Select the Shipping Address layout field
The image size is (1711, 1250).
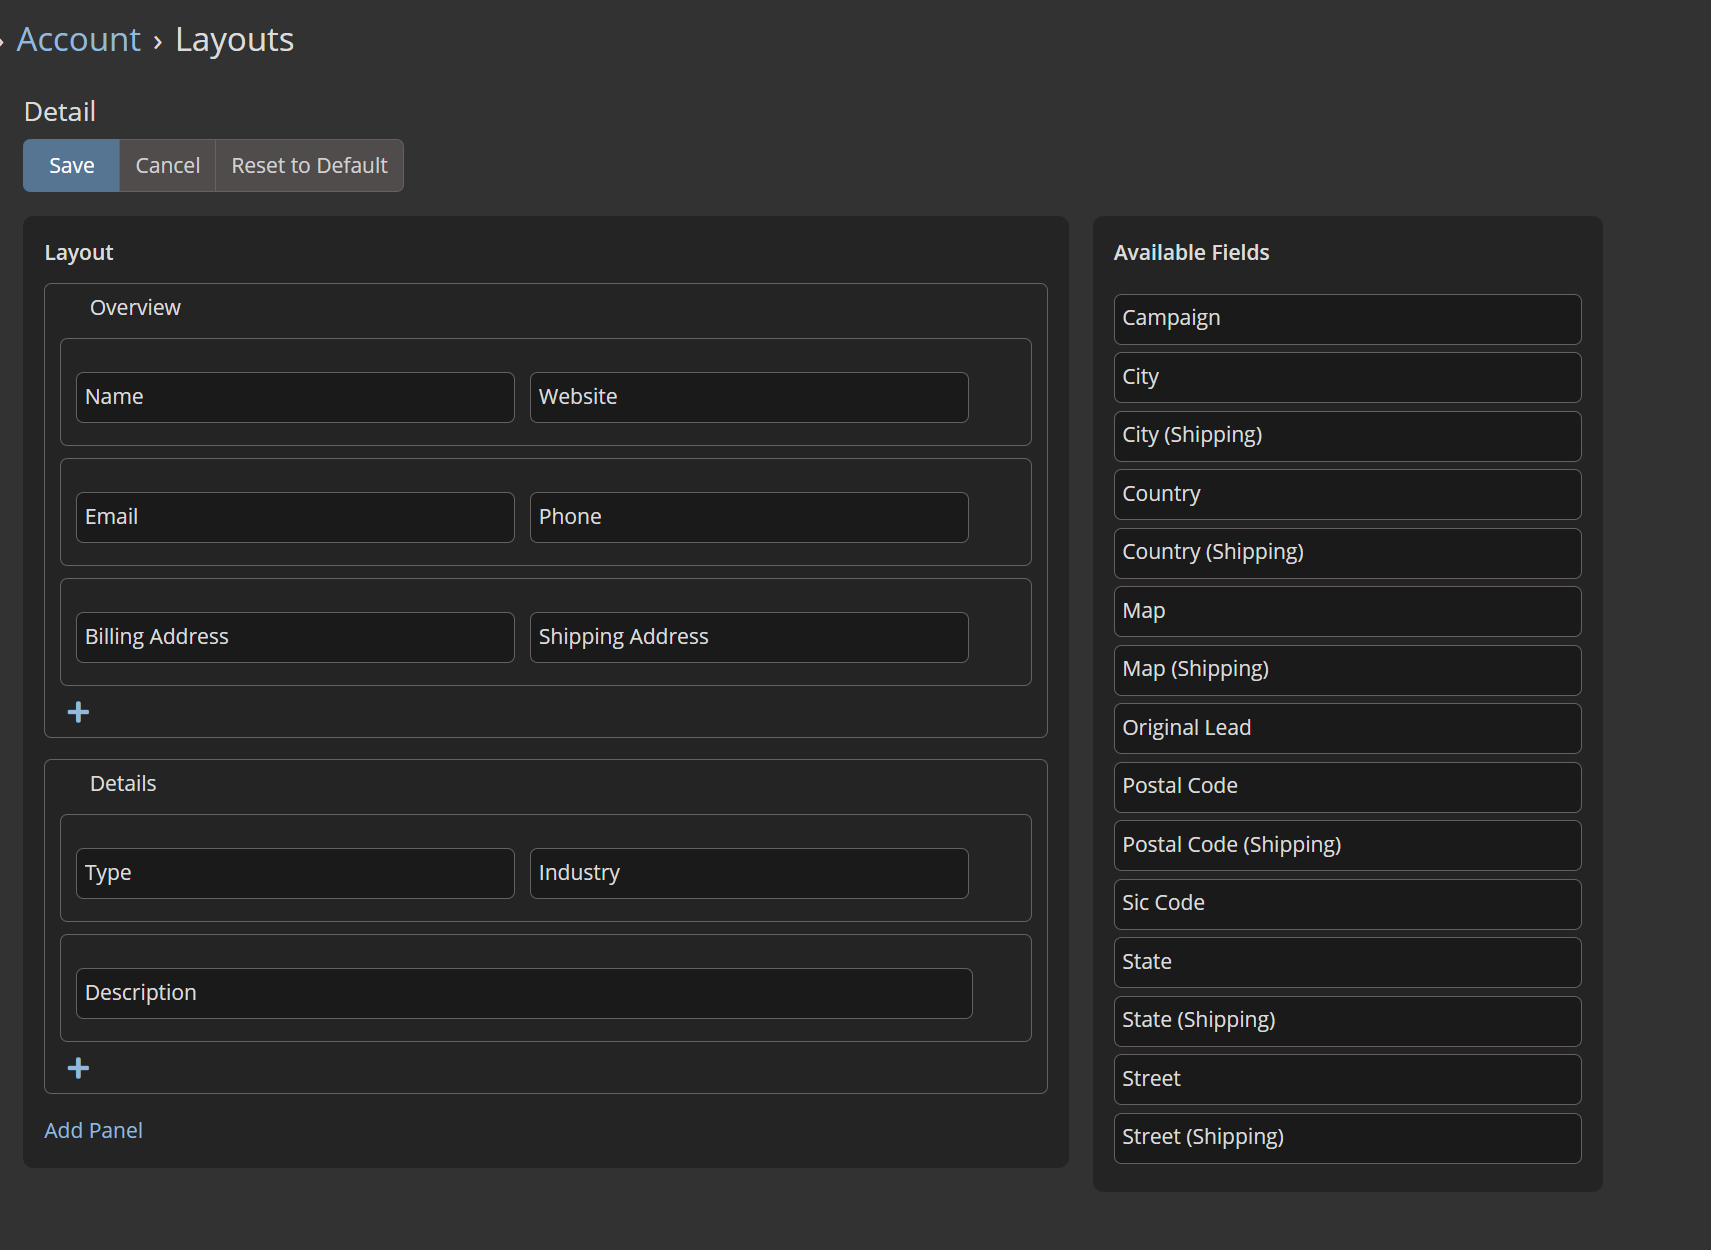click(748, 637)
